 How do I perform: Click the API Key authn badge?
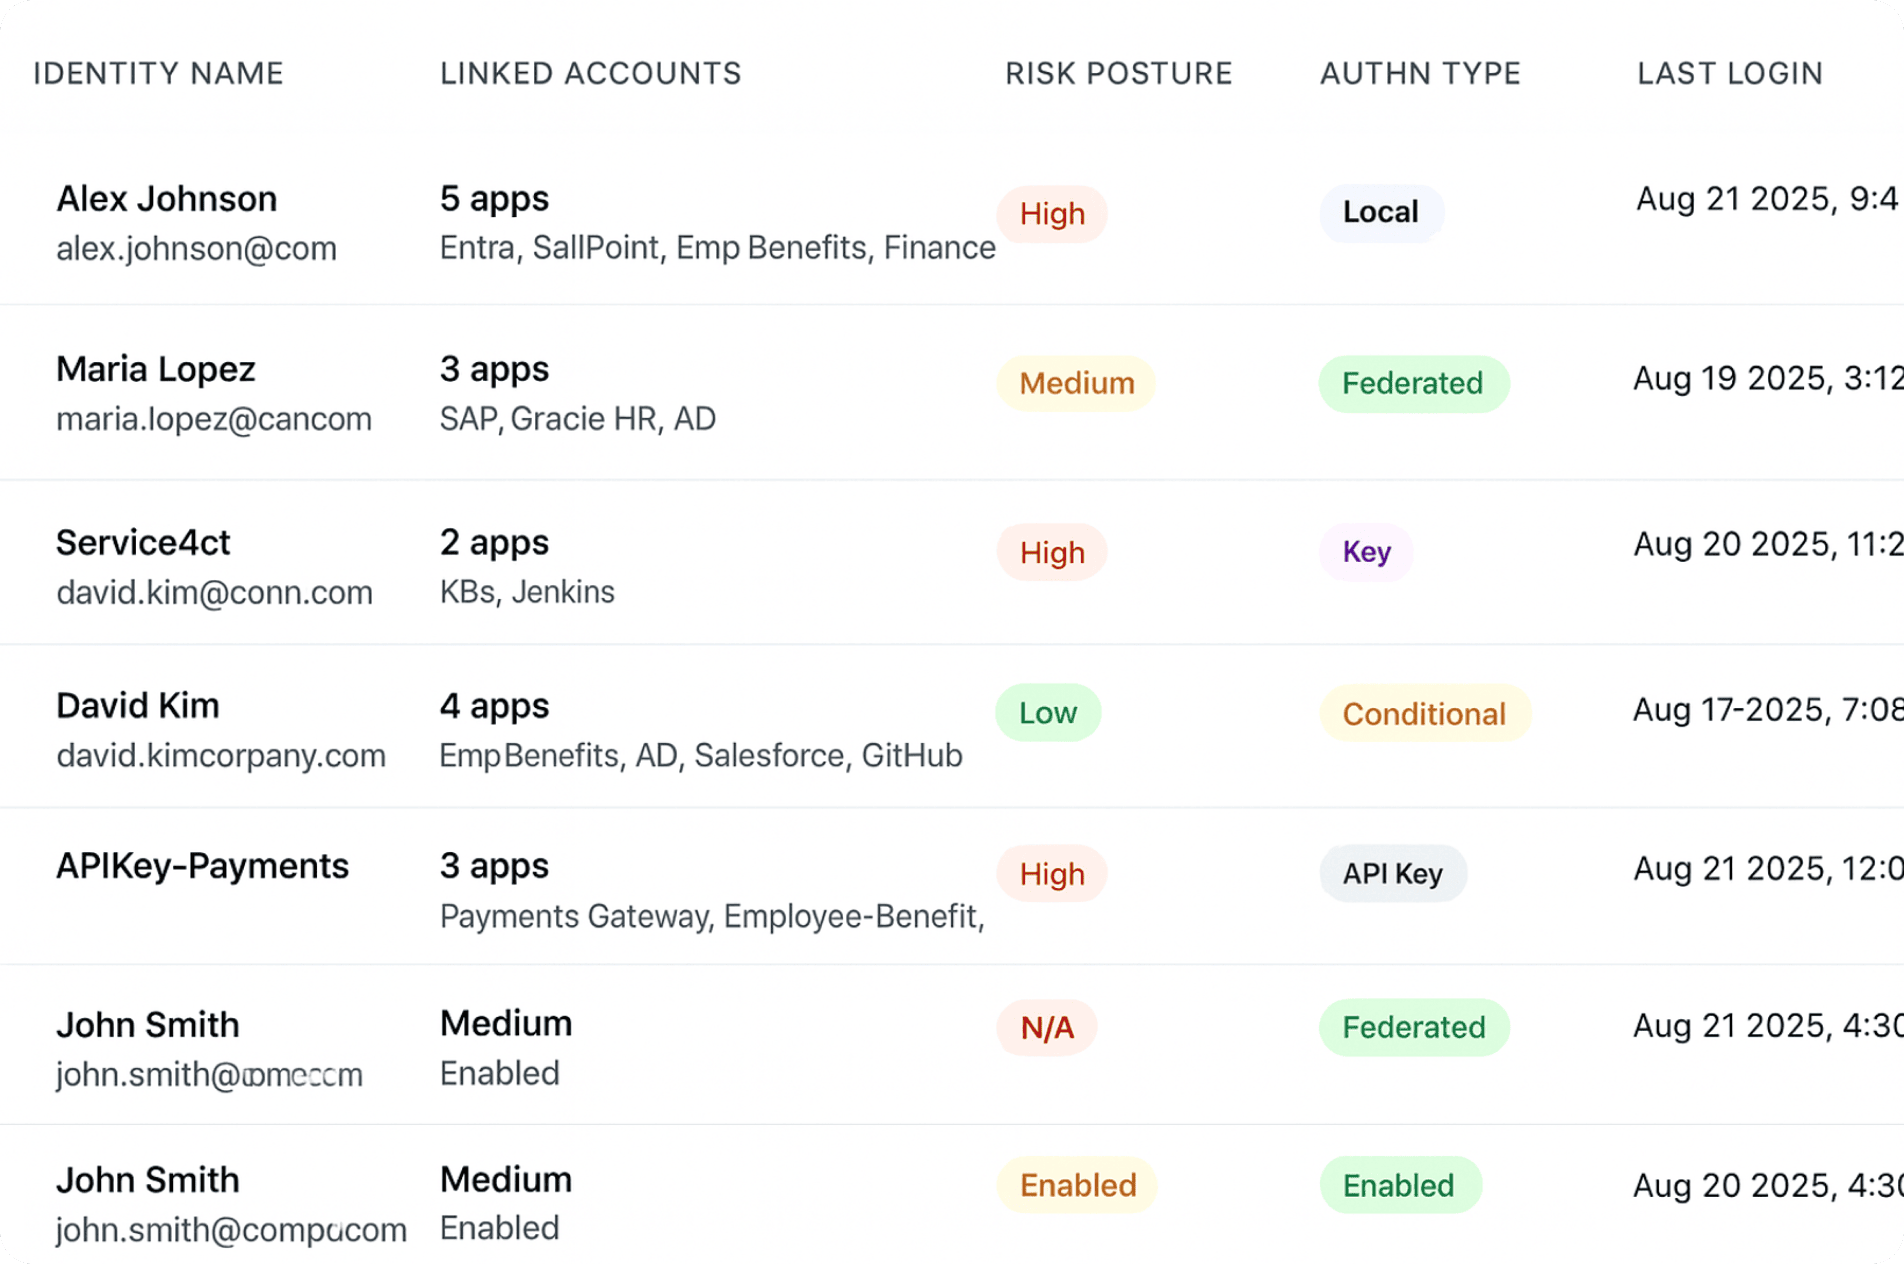coord(1392,874)
